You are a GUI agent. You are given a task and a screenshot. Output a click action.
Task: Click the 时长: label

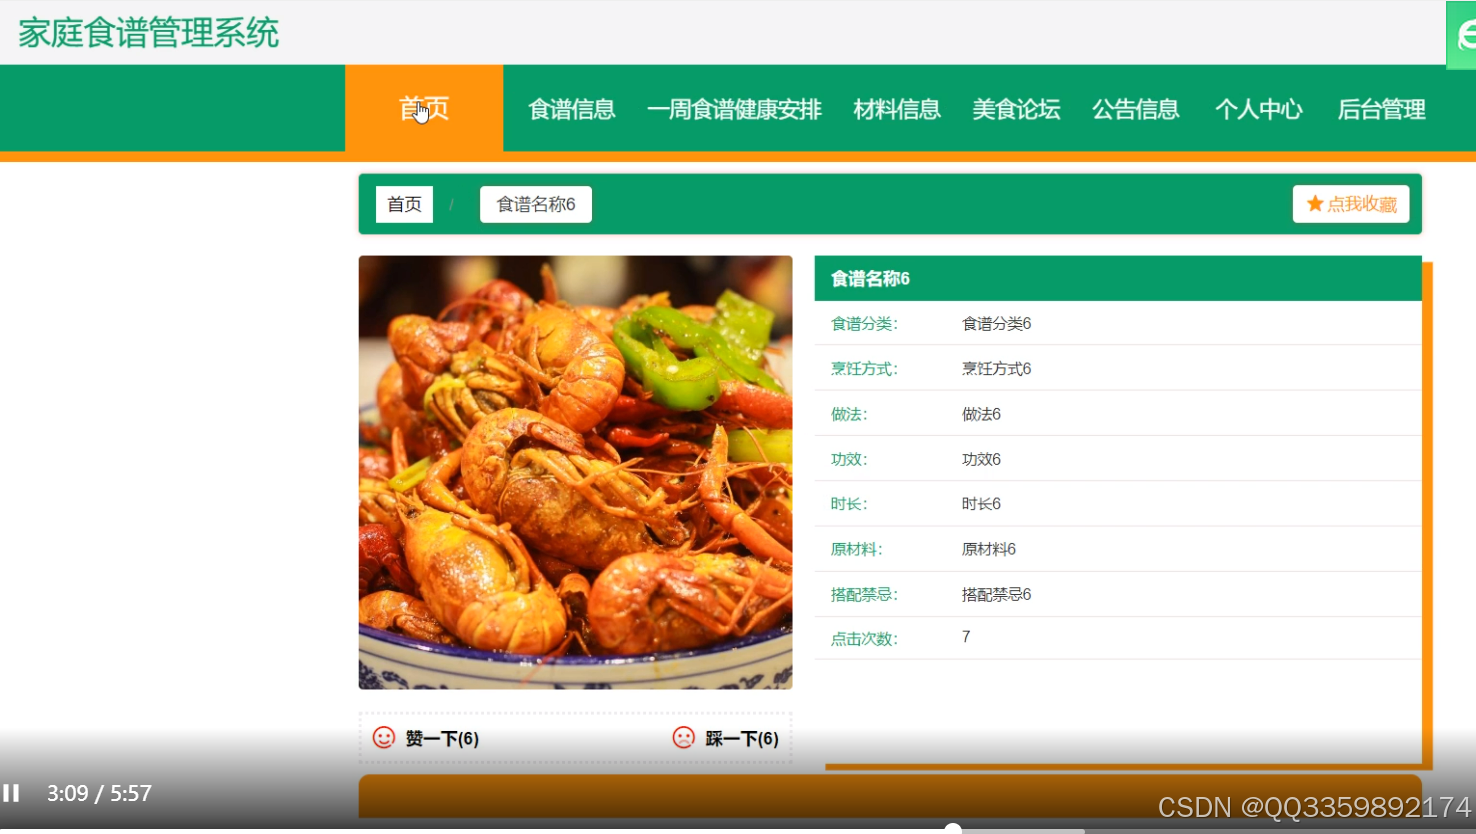(849, 504)
